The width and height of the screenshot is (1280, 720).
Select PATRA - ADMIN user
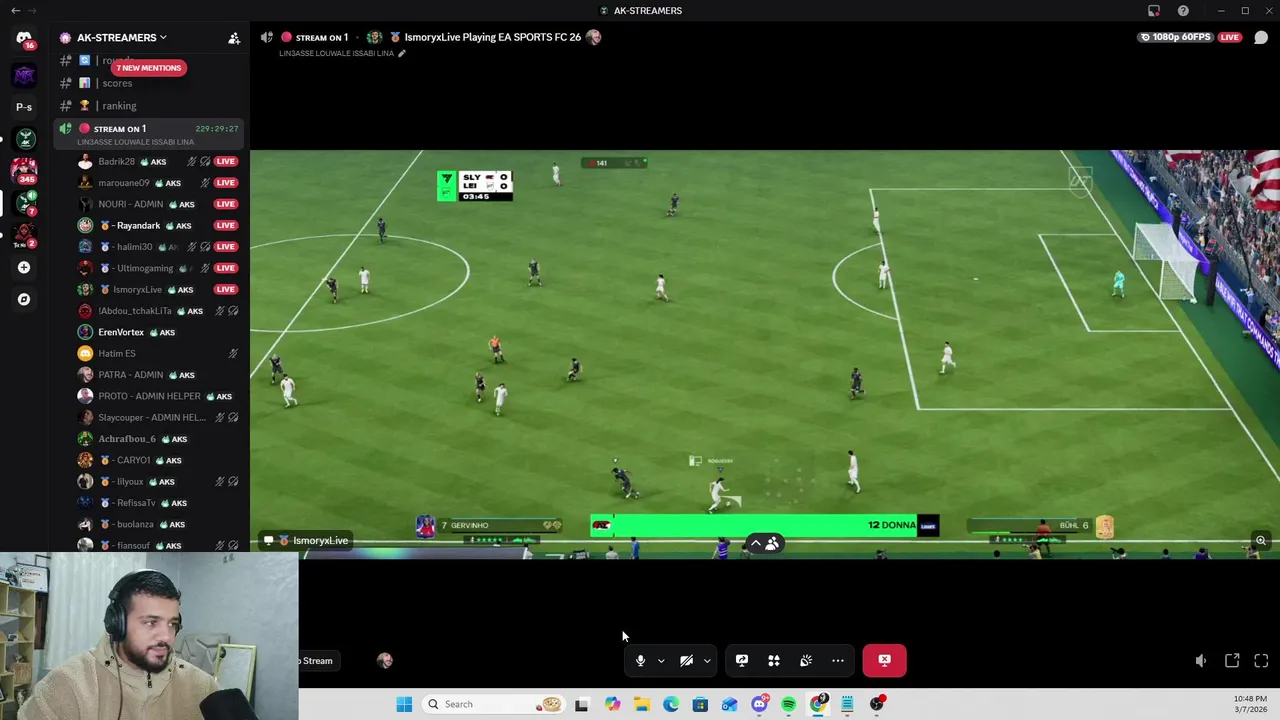click(x=158, y=375)
